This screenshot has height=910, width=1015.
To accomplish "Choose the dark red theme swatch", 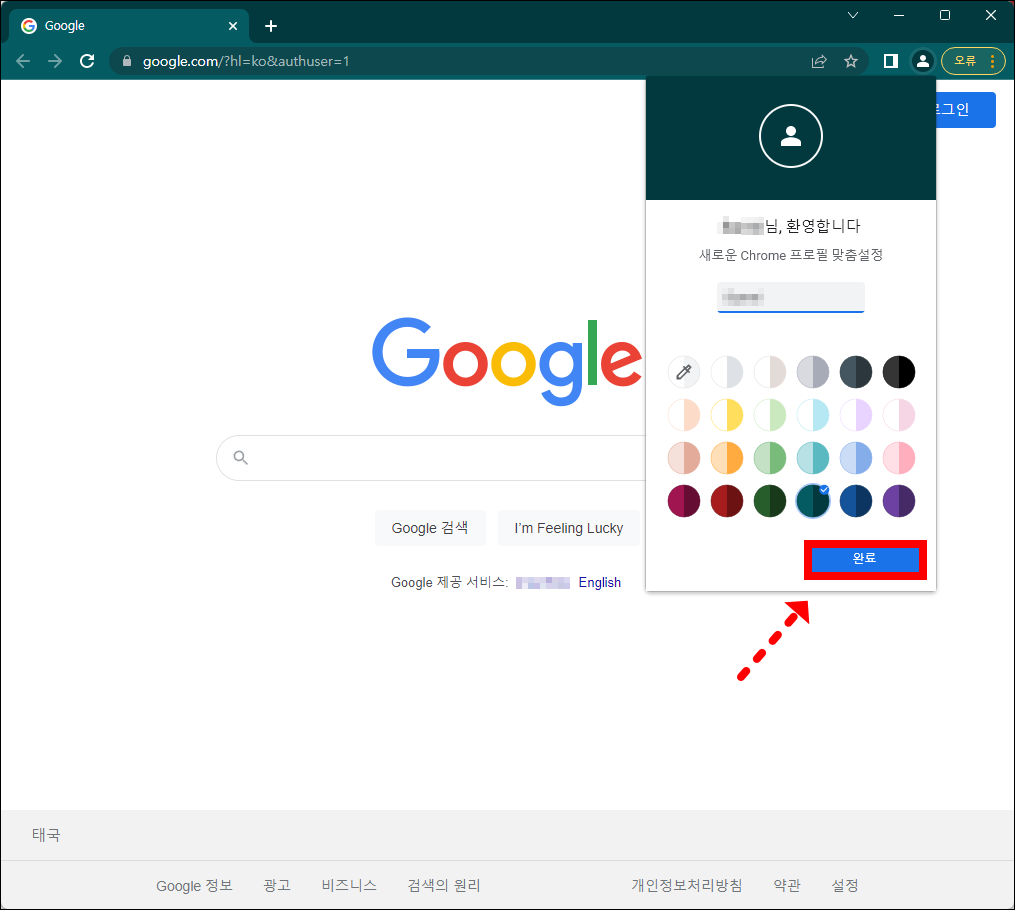I will click(x=727, y=501).
